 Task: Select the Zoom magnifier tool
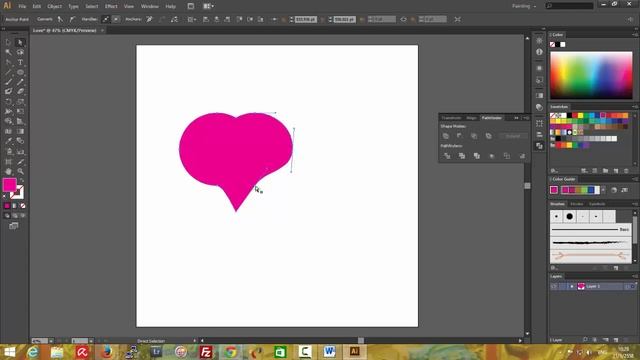20,171
